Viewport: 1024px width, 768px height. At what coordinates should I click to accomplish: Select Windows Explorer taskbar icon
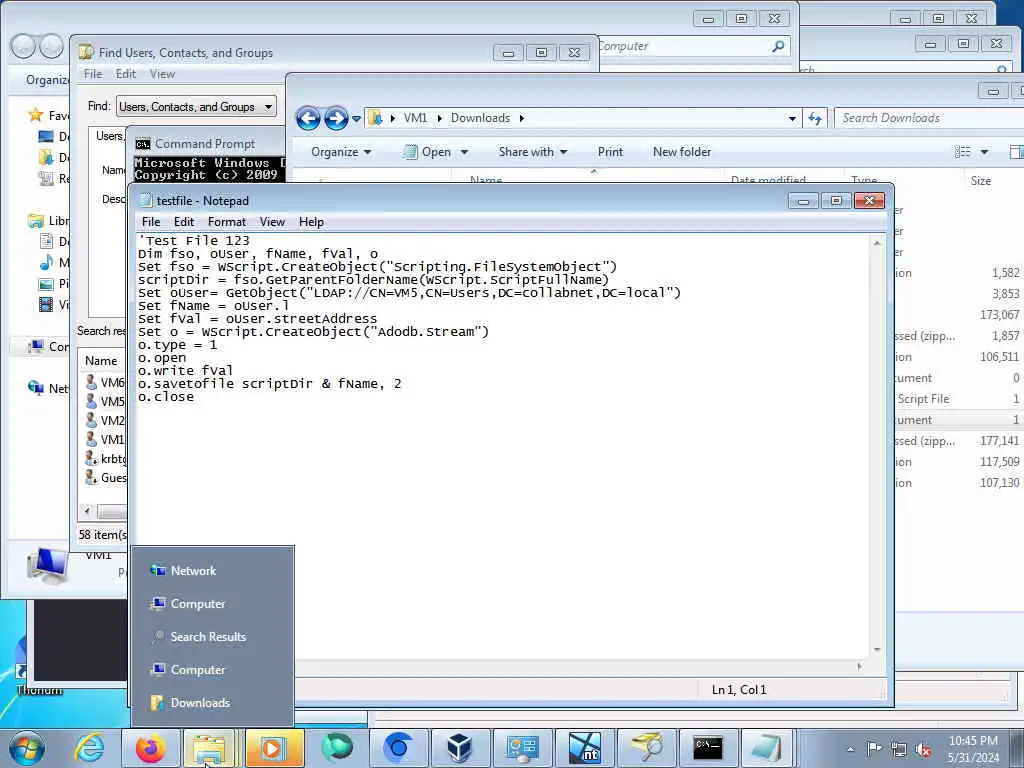pos(209,748)
